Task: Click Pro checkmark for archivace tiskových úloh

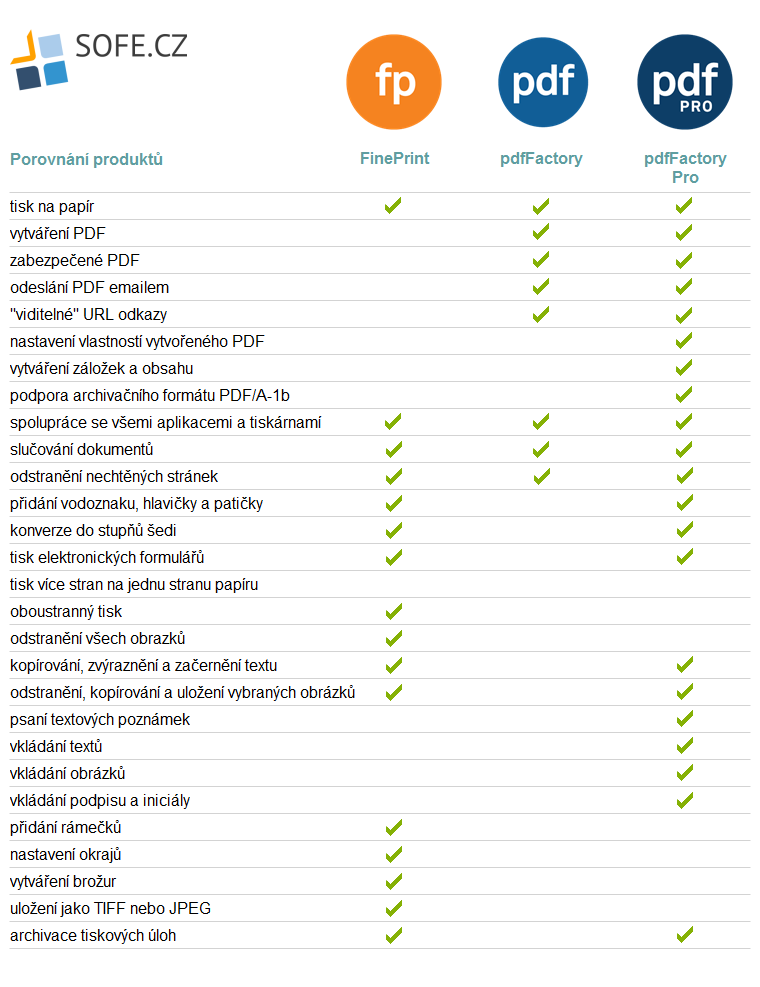Action: 684,935
